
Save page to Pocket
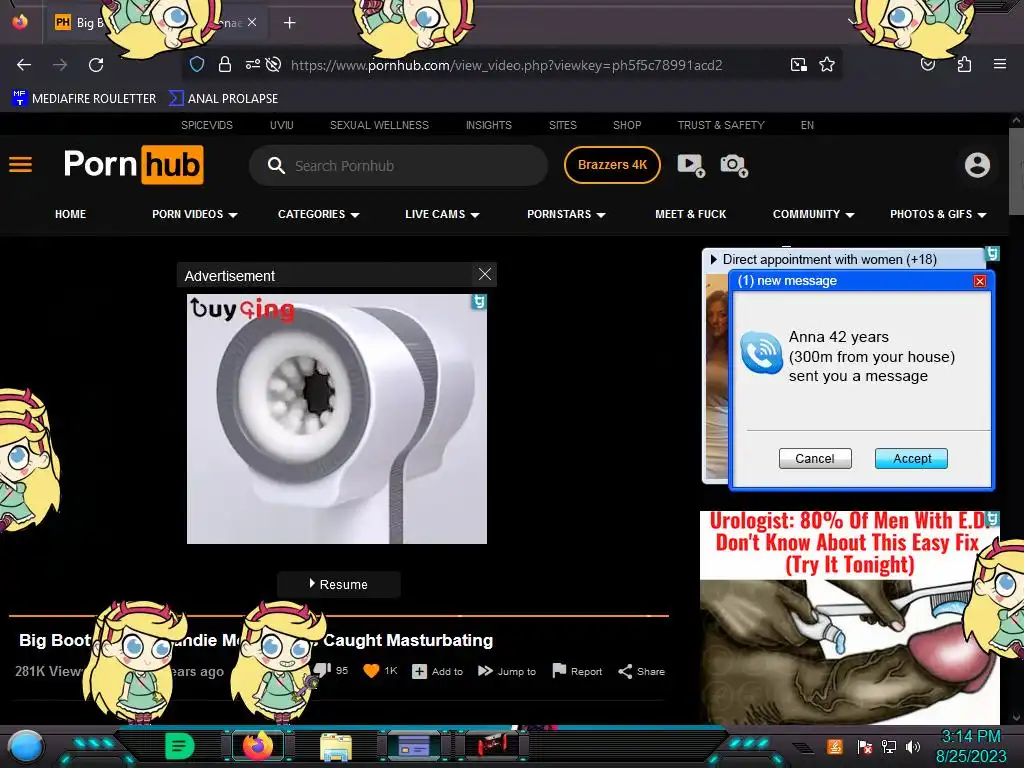tap(928, 64)
